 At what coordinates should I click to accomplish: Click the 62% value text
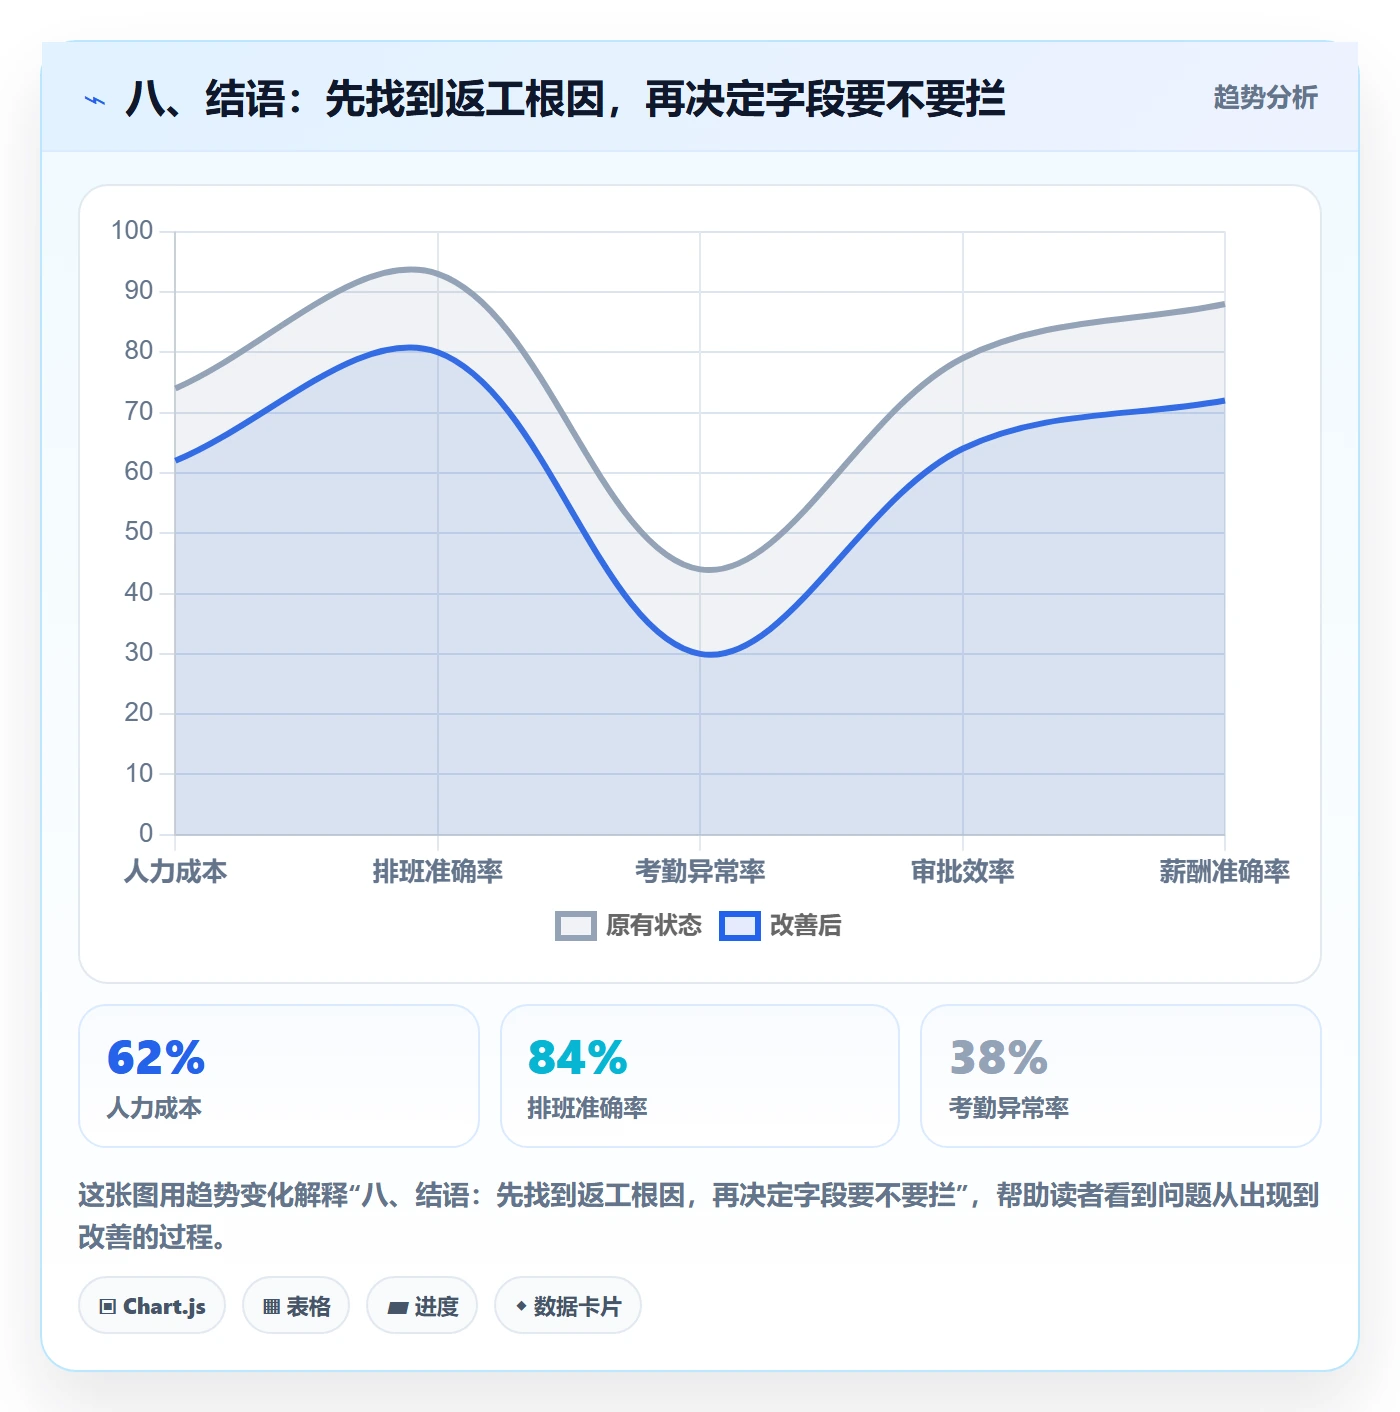pos(156,1058)
